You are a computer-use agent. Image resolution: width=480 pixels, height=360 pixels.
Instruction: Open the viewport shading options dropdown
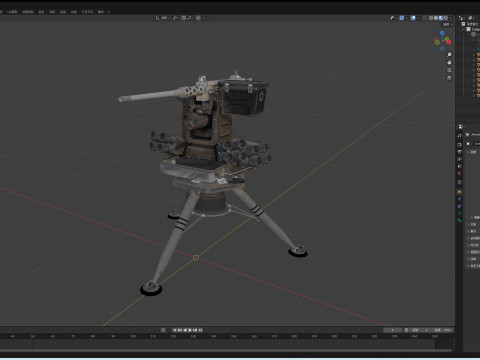coord(450,18)
